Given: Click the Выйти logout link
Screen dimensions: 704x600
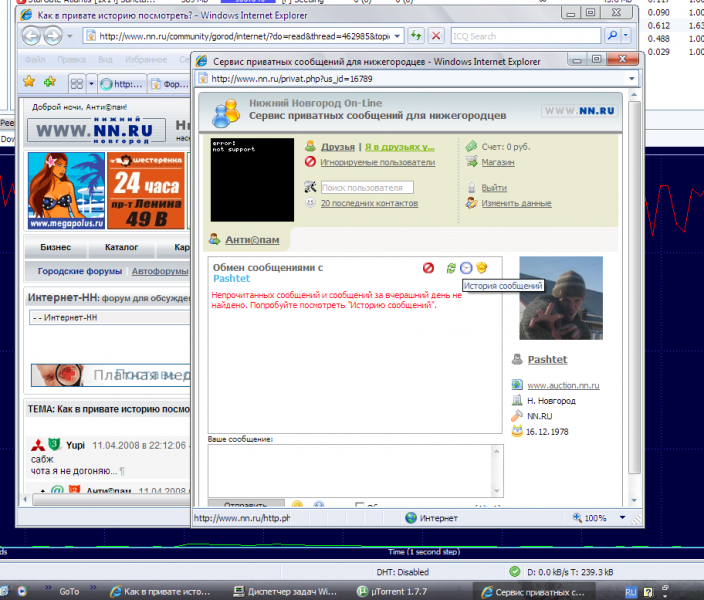Looking at the screenshot, I should click(x=494, y=188).
